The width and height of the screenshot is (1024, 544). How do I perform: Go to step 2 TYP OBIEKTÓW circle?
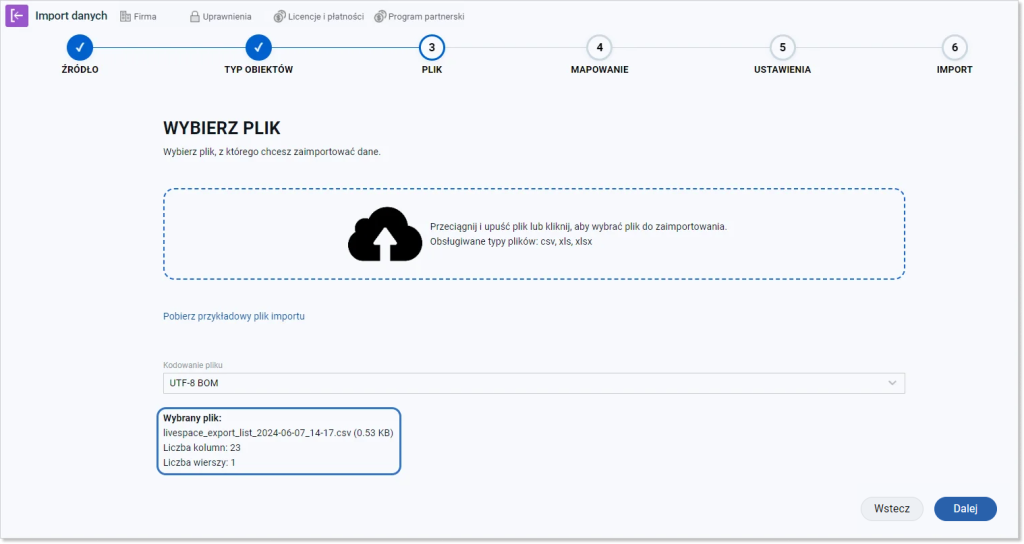click(x=259, y=48)
